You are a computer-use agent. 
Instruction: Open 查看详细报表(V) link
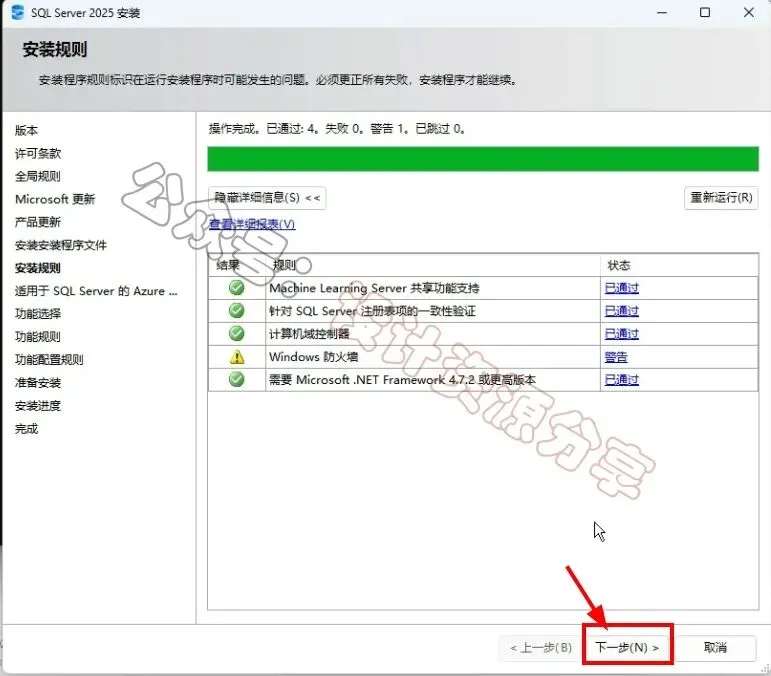pyautogui.click(x=252, y=224)
